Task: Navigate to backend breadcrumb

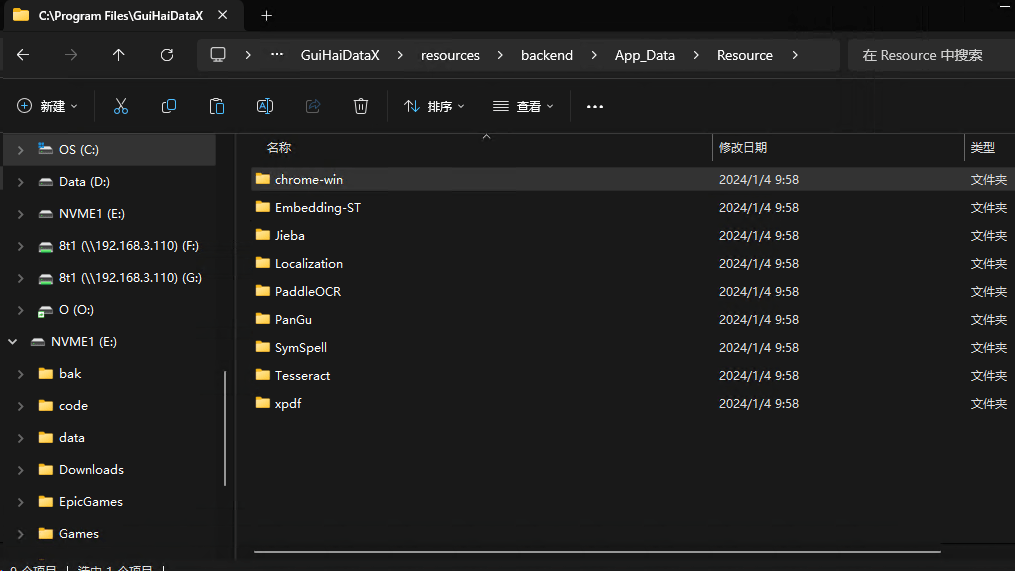Action: (547, 55)
